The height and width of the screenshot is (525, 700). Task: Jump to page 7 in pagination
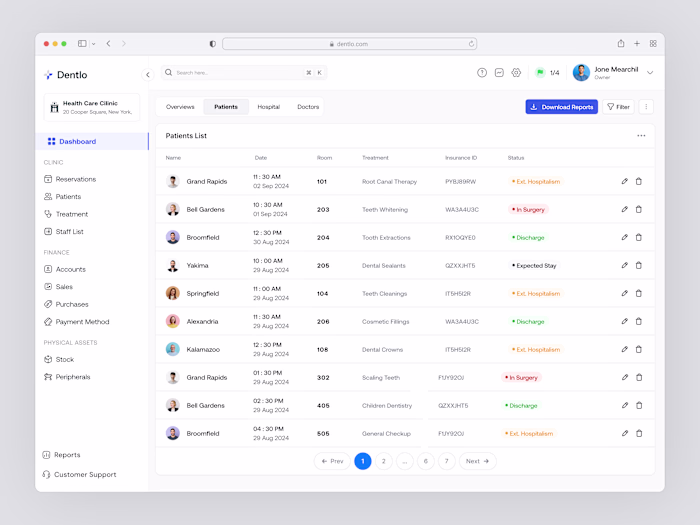point(446,461)
